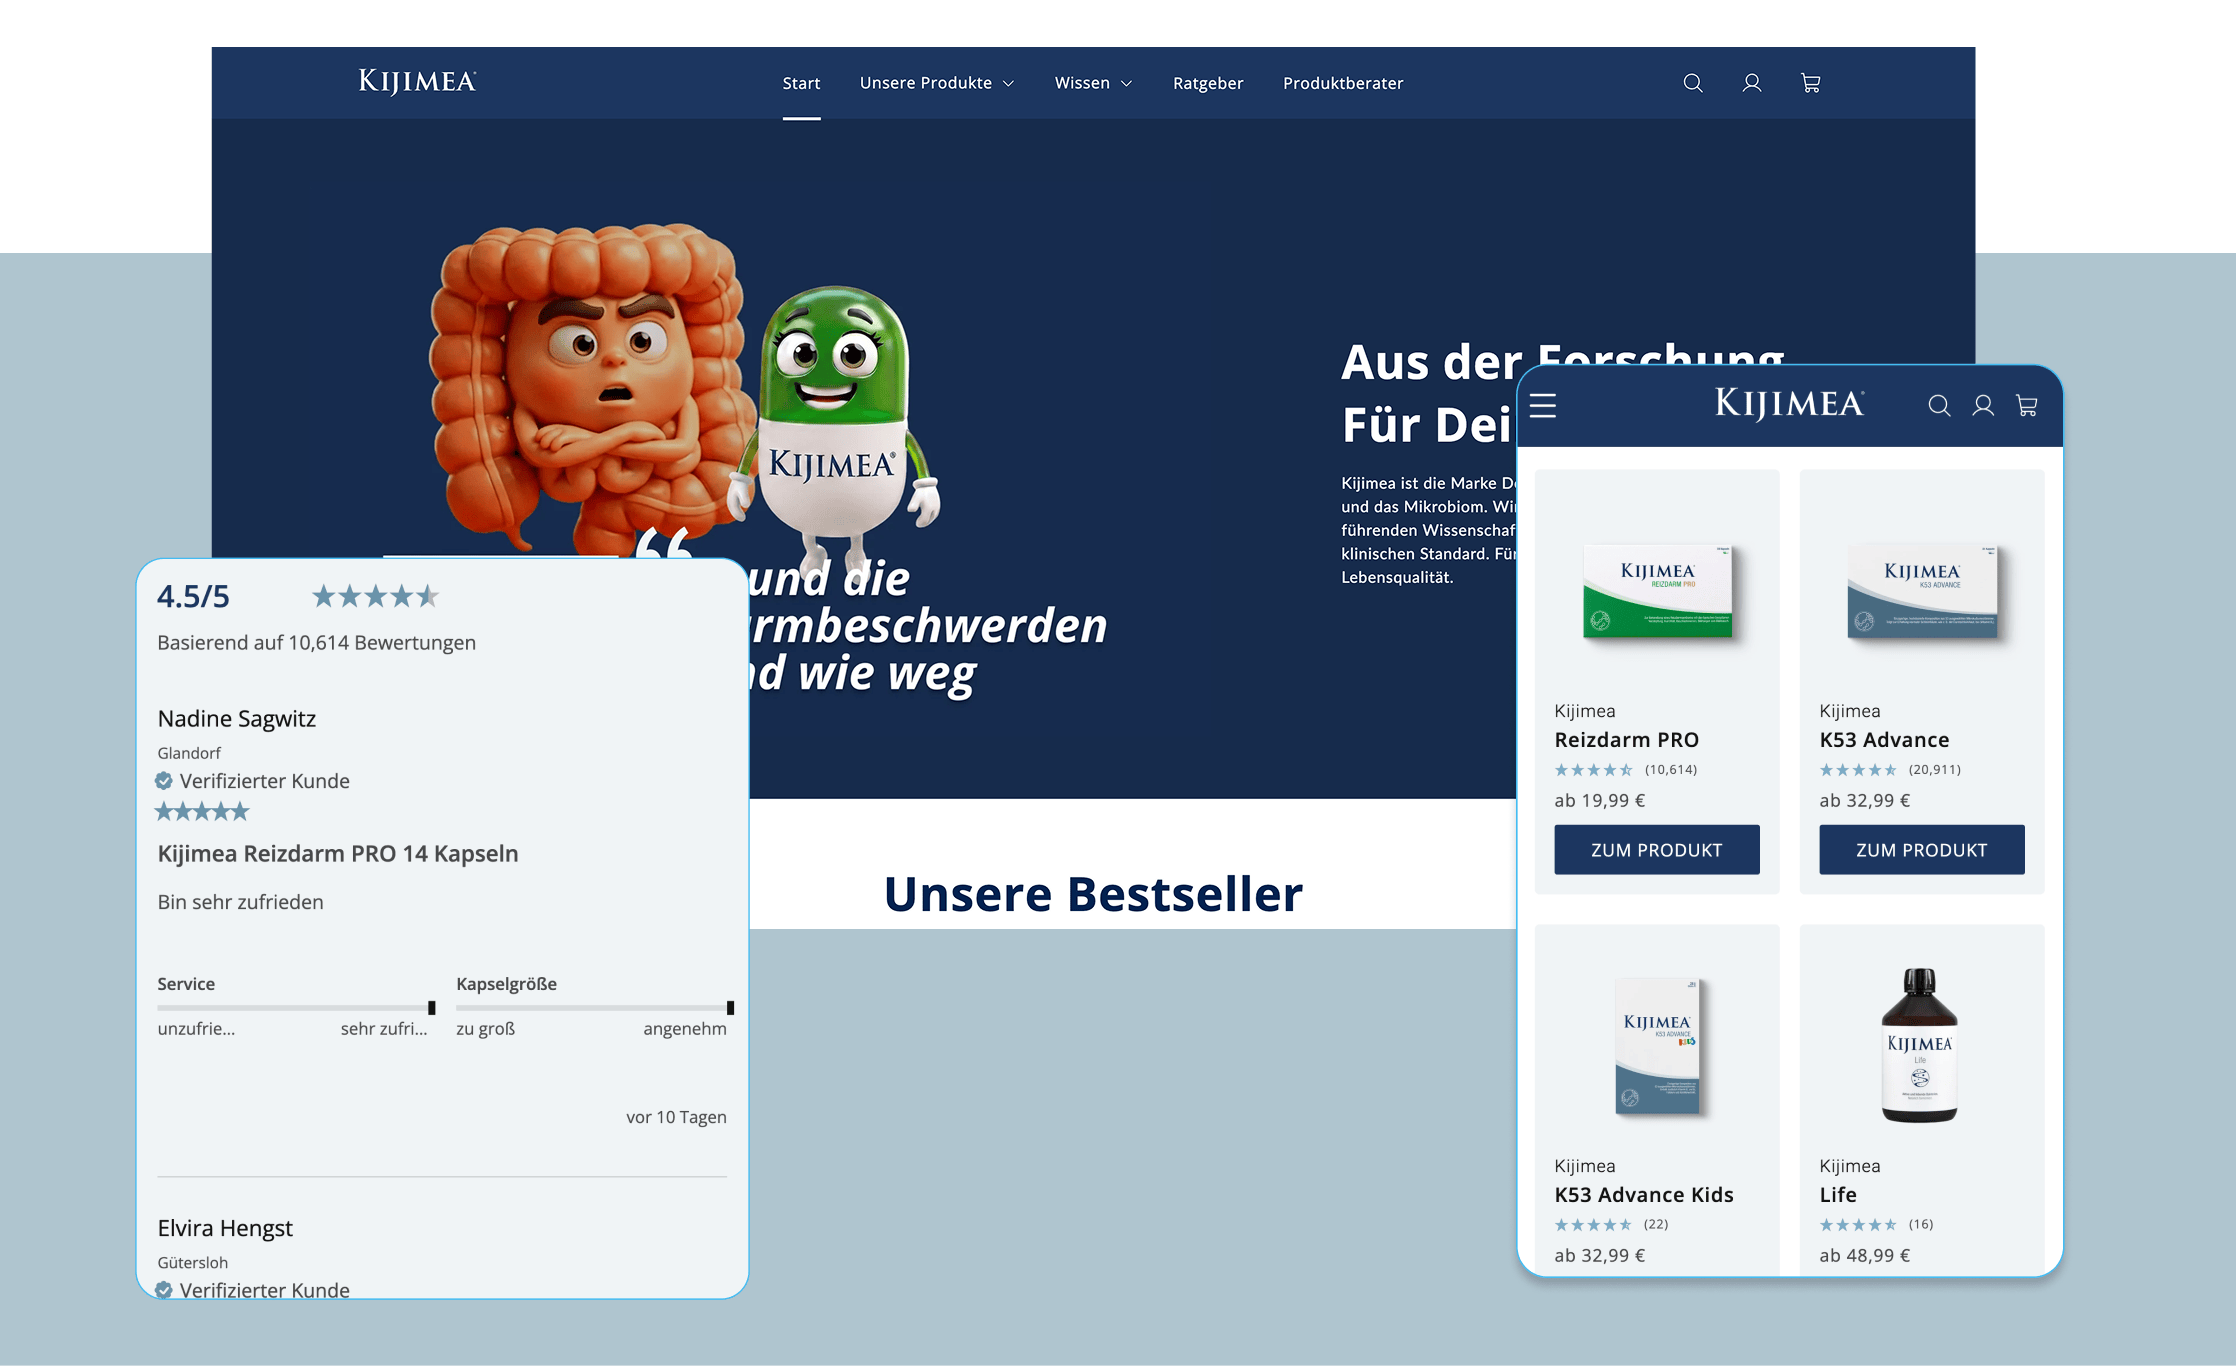Click the K53 Advance star rating
2236x1366 pixels.
pos(1858,769)
